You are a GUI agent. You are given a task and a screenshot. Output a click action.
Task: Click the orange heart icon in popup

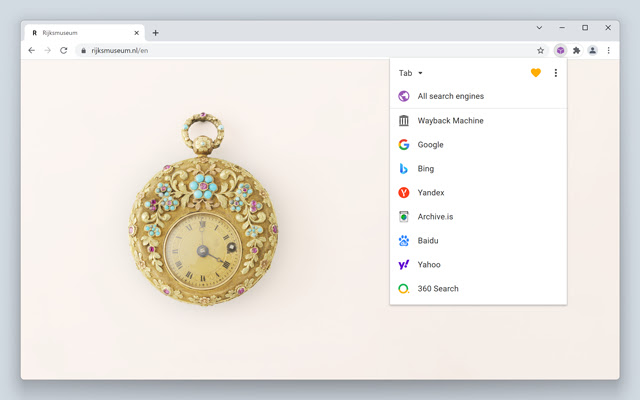[536, 73]
